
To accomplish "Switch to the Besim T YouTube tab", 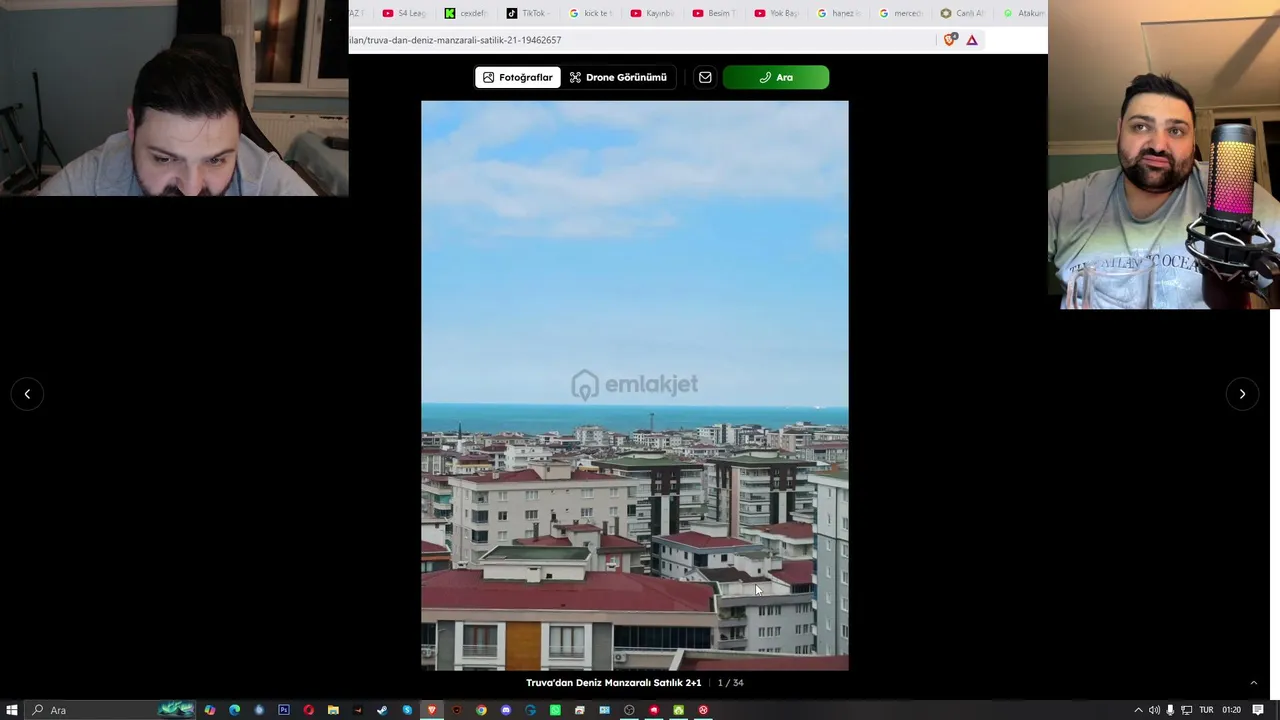I will pos(714,13).
